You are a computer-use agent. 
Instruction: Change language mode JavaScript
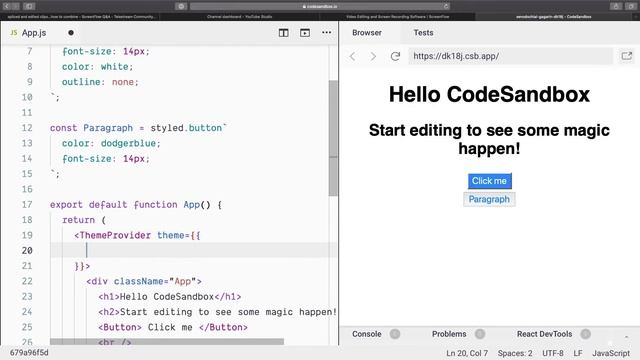tap(611, 353)
